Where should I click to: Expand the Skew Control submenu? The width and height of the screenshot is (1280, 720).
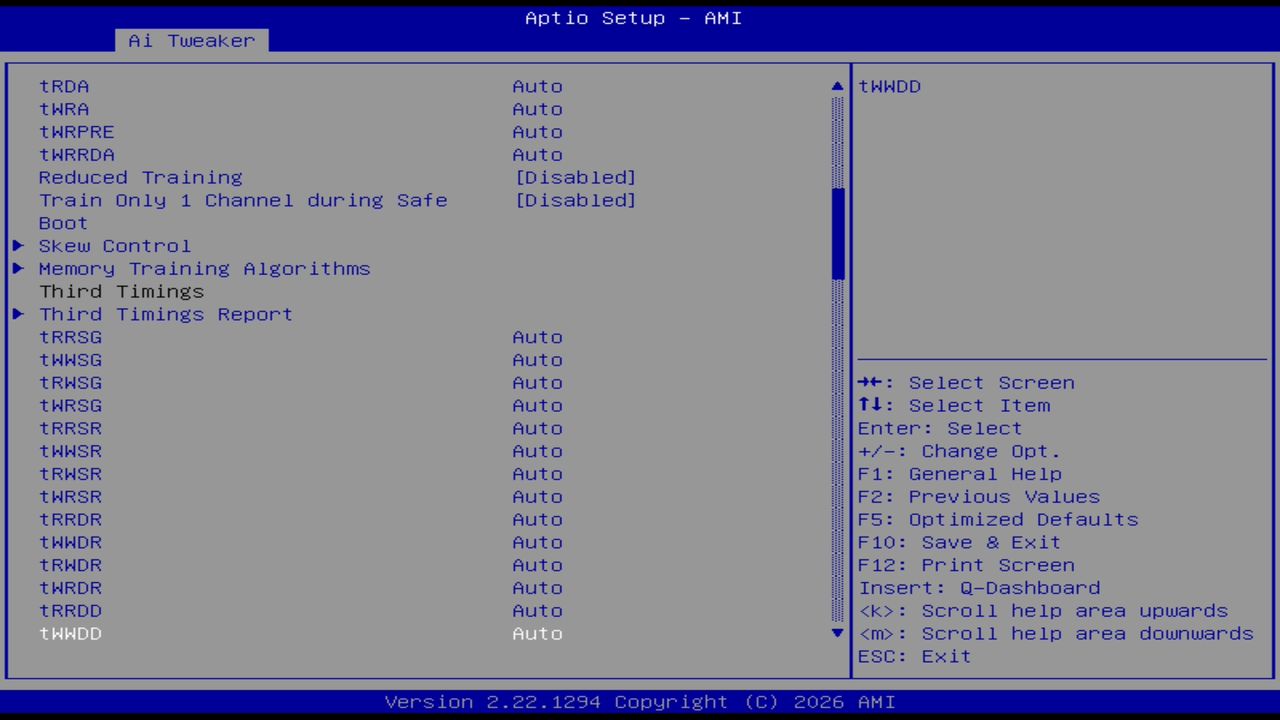click(x=114, y=245)
